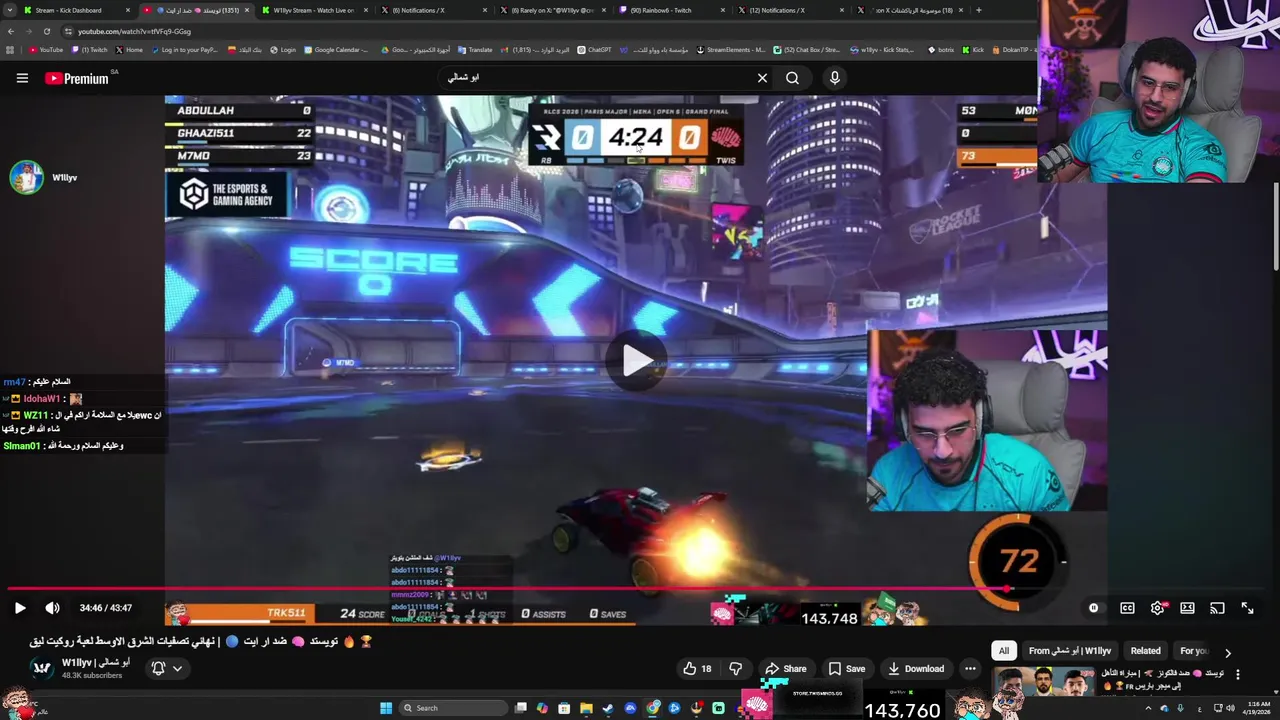Open more actions three-dot menu
This screenshot has height=720, width=1280.
[x=970, y=669]
